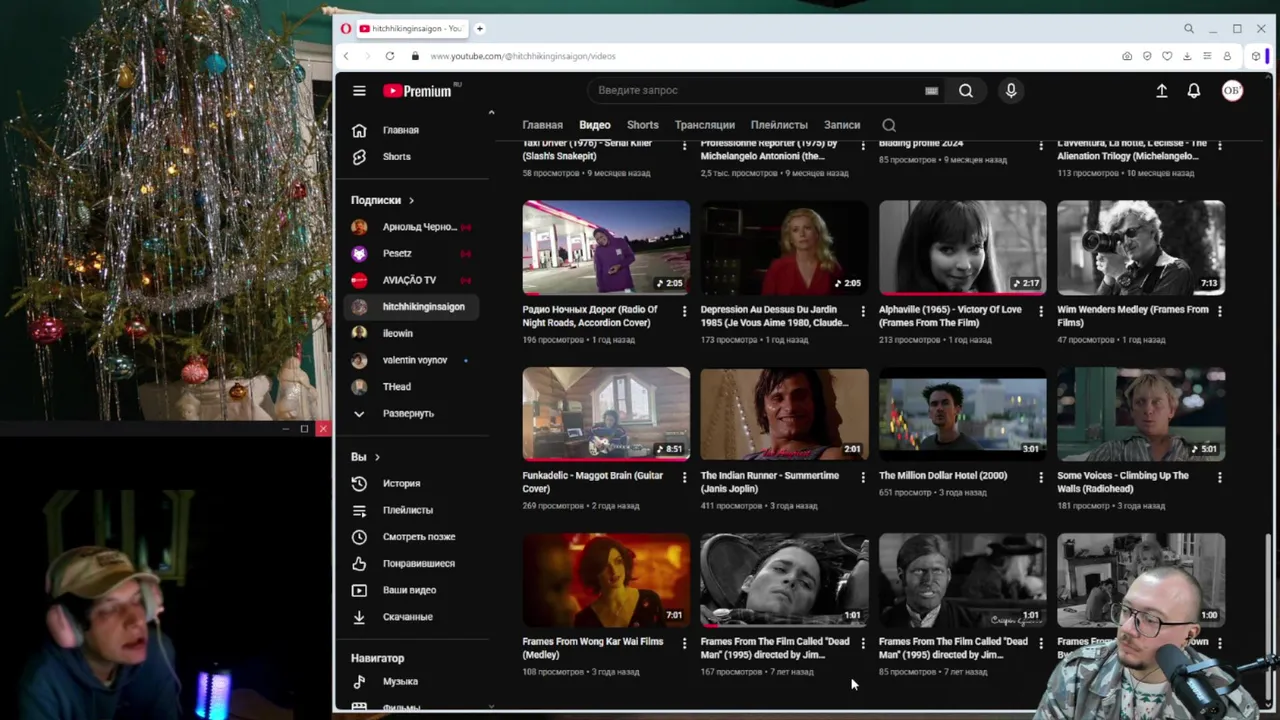Switch to the channel Shorts tab
This screenshot has width=1280, height=720.
[643, 125]
